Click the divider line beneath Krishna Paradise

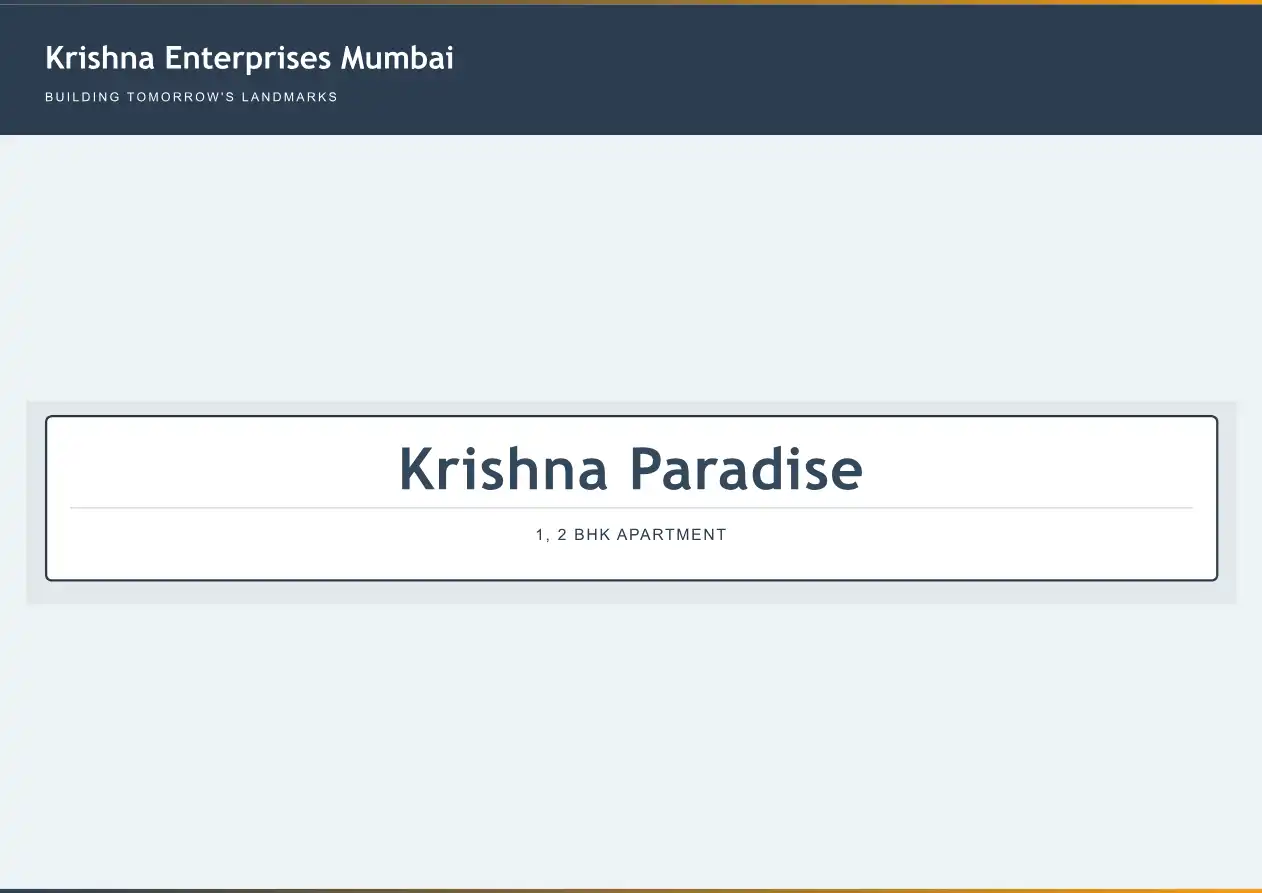(x=630, y=508)
